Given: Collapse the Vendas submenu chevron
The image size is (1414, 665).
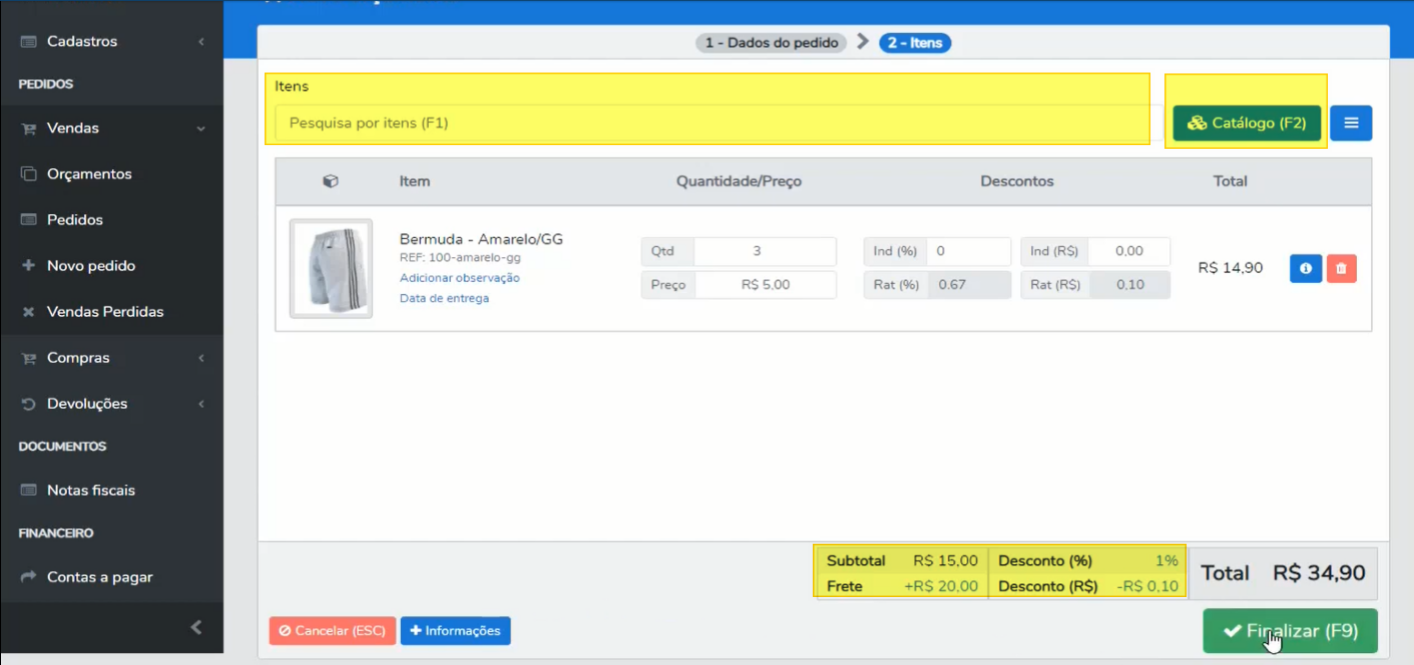Looking at the screenshot, I should (x=201, y=128).
